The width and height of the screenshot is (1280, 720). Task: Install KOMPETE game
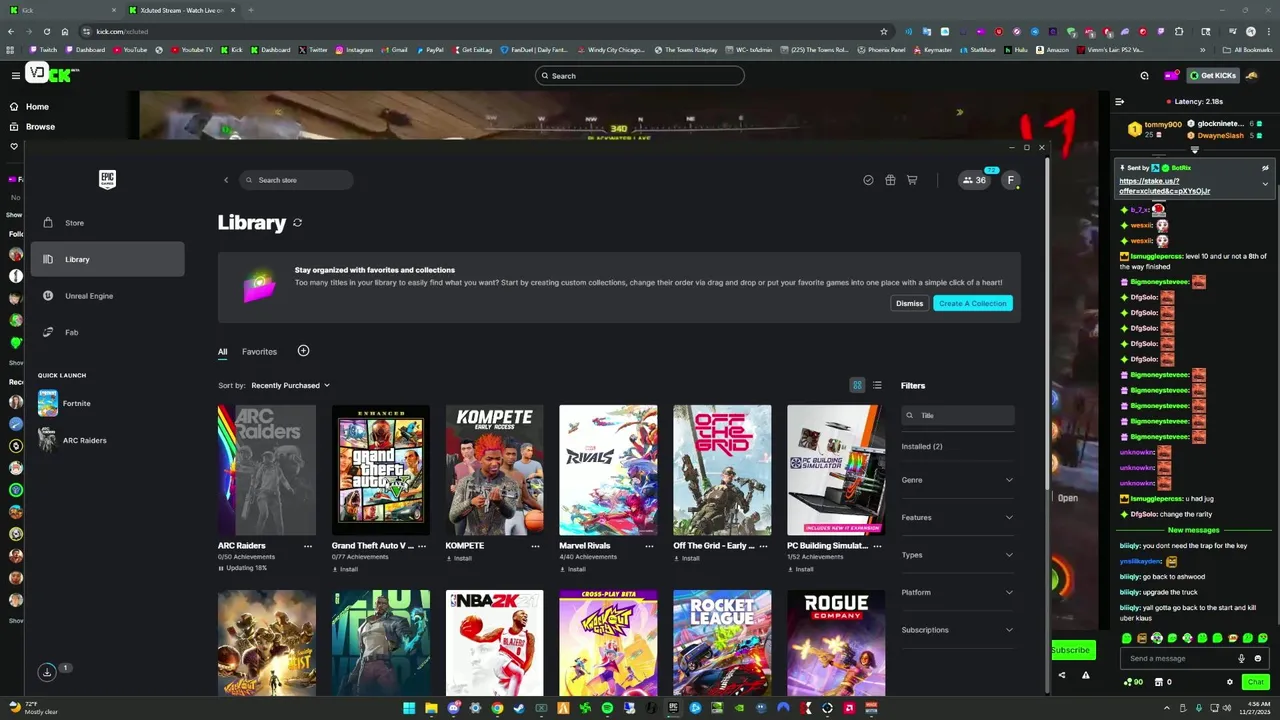point(459,558)
